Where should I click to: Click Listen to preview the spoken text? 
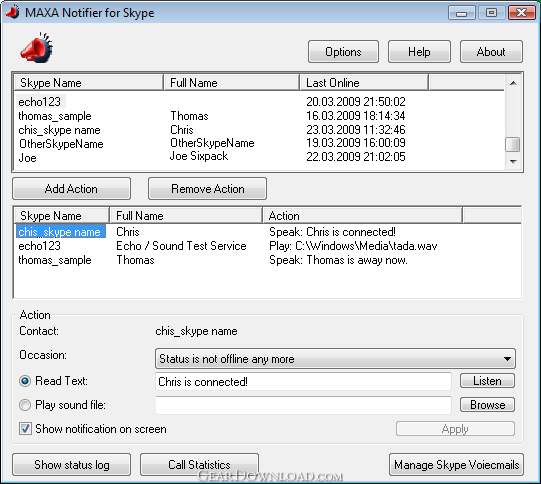coord(487,381)
